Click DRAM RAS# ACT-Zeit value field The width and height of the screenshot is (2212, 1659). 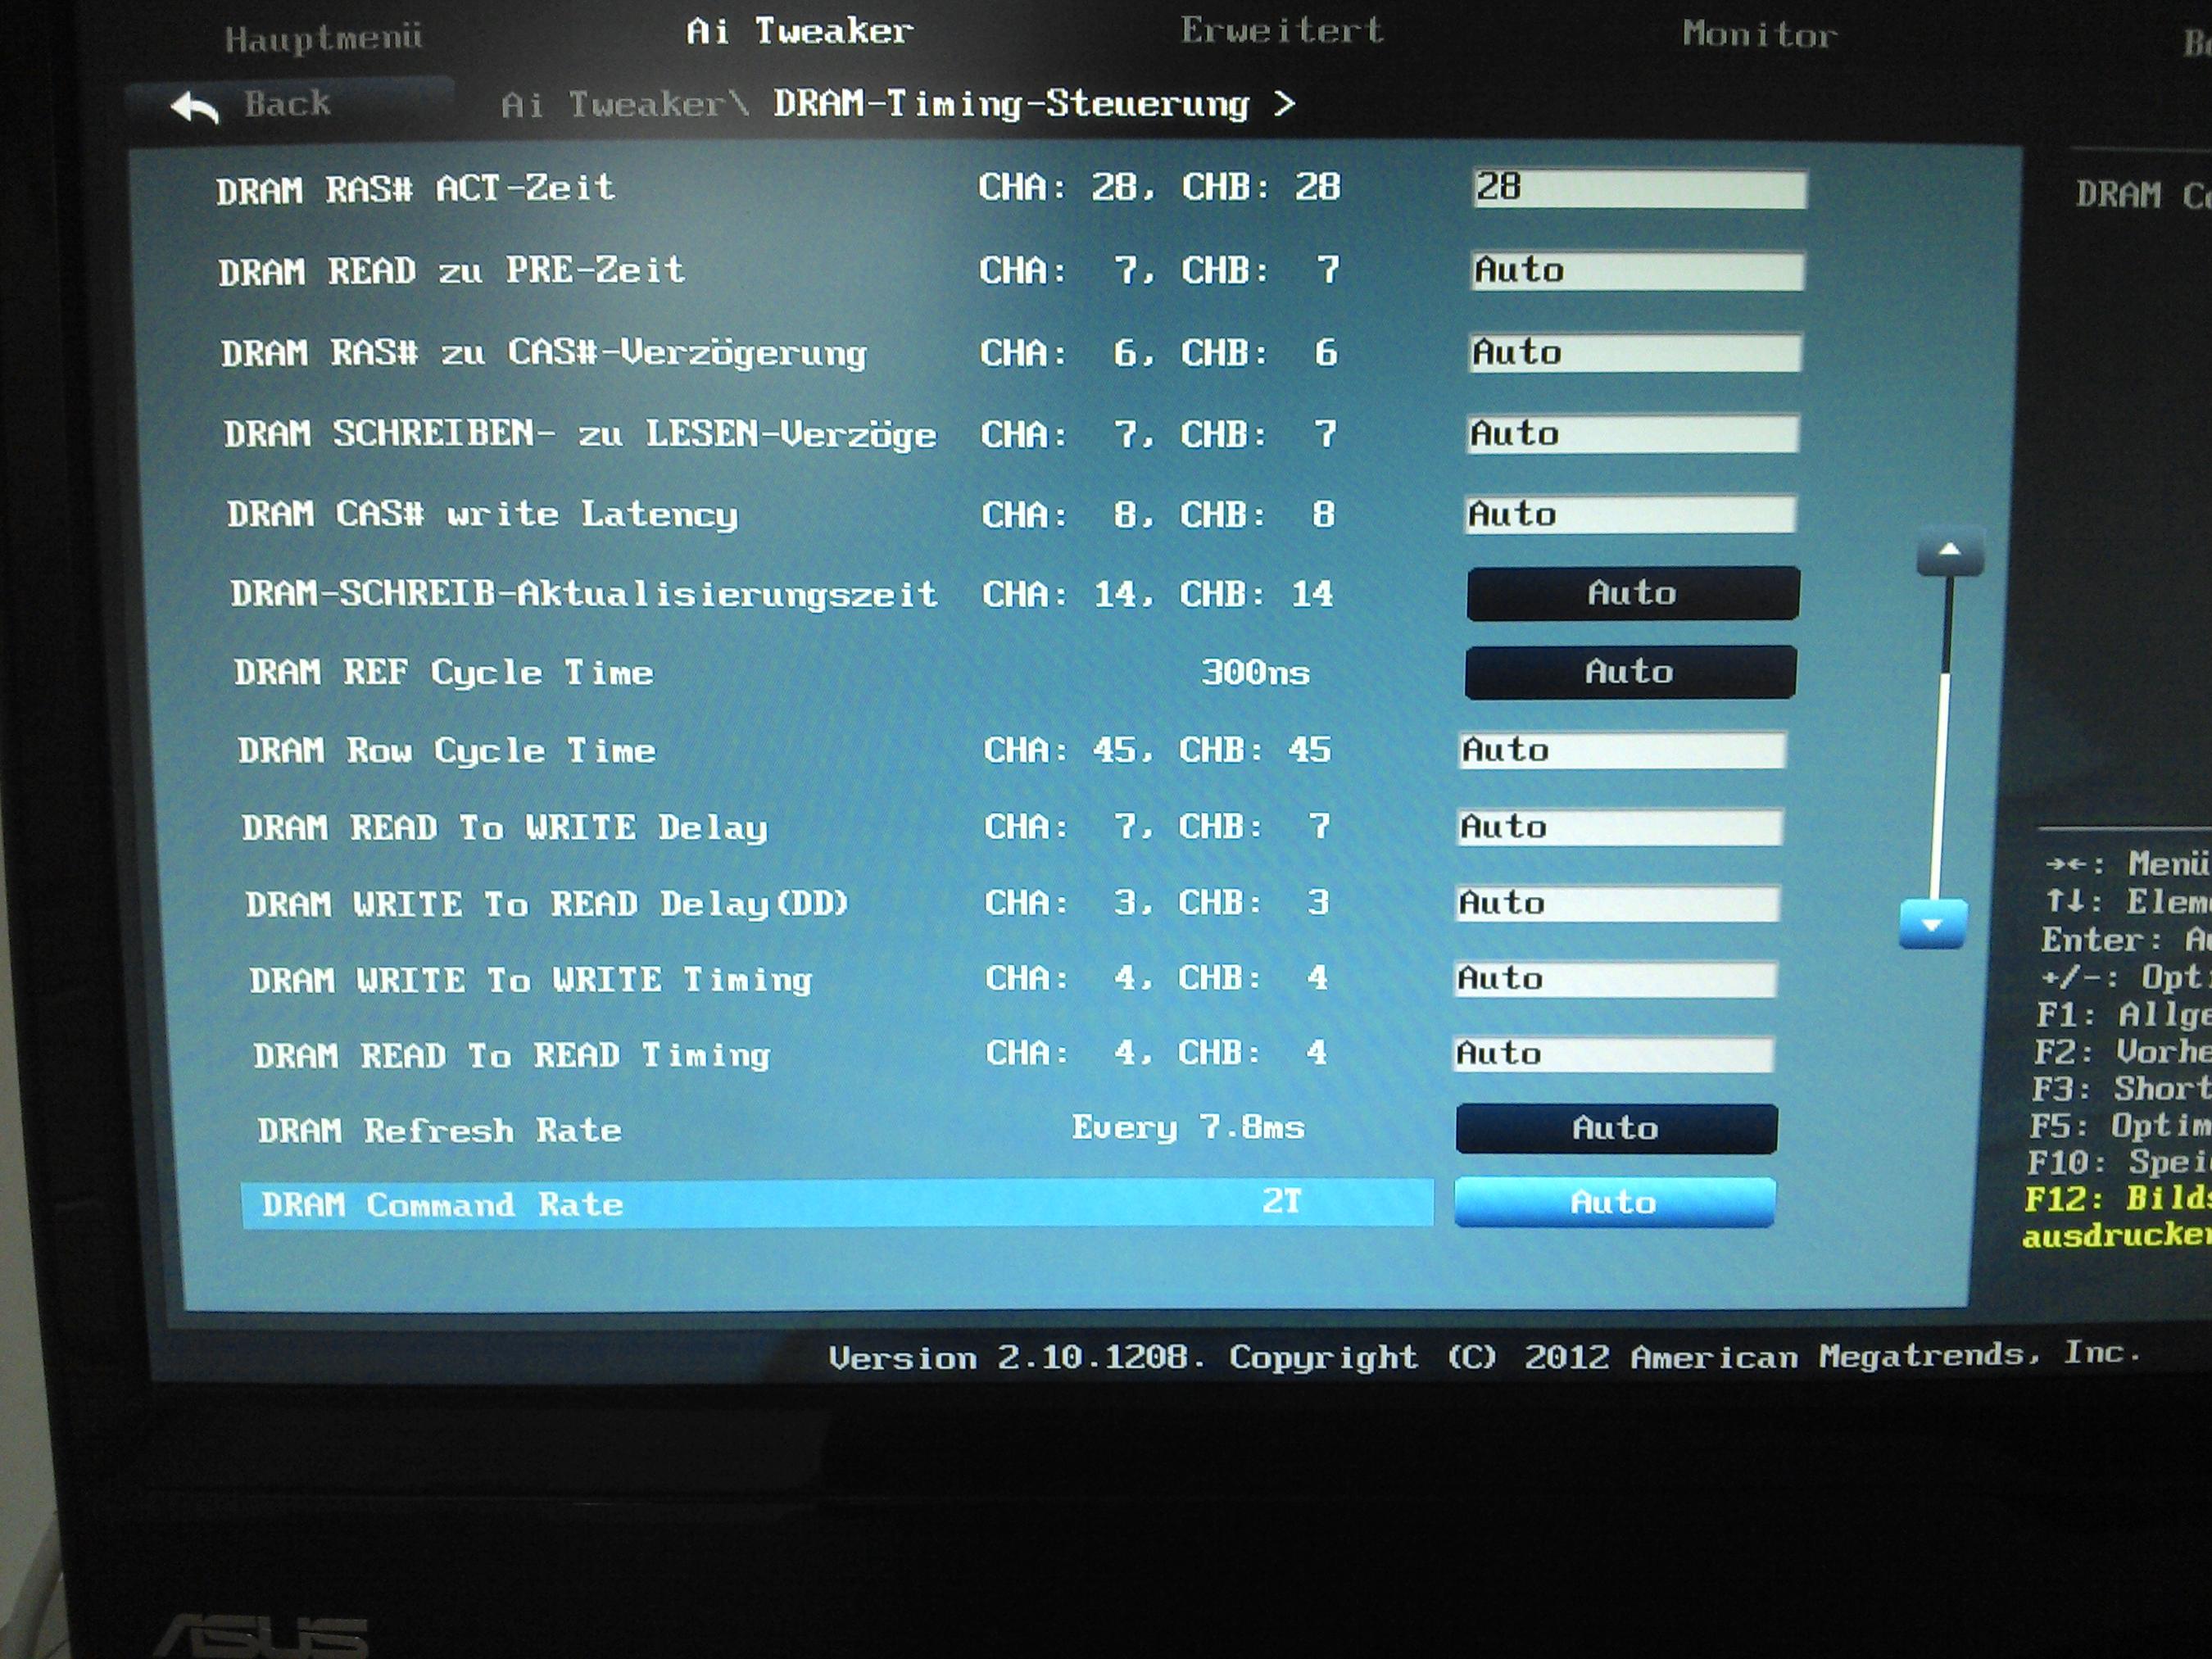[x=1639, y=188]
